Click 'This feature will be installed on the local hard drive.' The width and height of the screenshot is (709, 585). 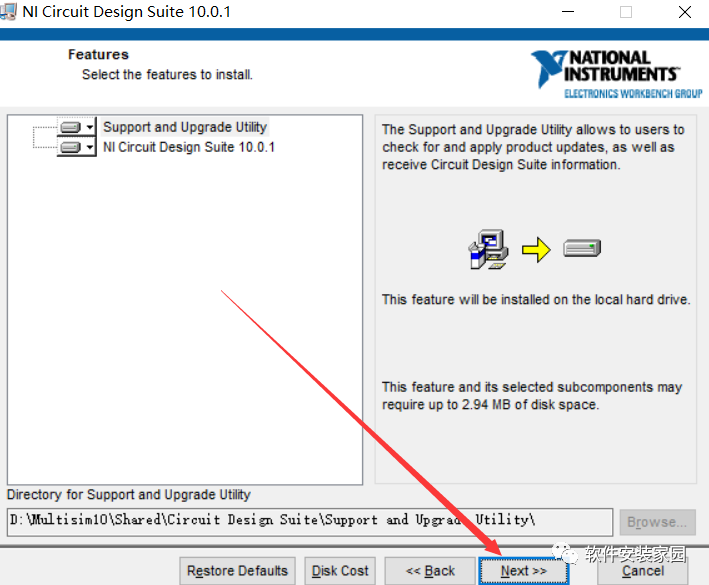[x=536, y=299]
